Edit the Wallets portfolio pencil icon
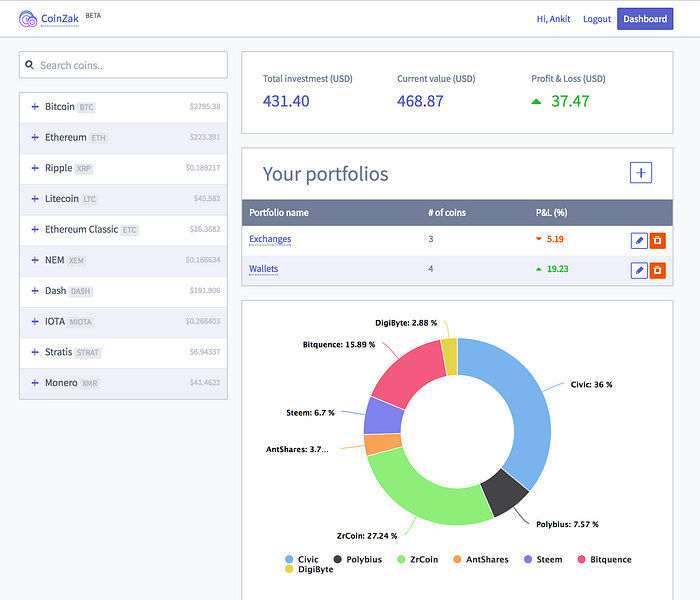Screen dimensions: 700x600 tap(639, 271)
